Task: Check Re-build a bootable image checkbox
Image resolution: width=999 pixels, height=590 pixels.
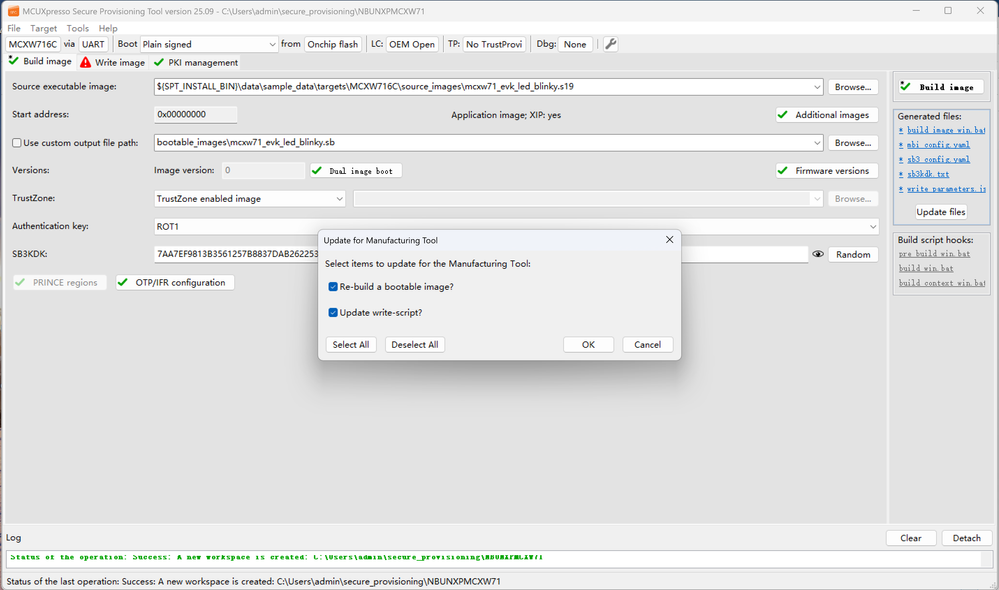Action: (x=333, y=287)
